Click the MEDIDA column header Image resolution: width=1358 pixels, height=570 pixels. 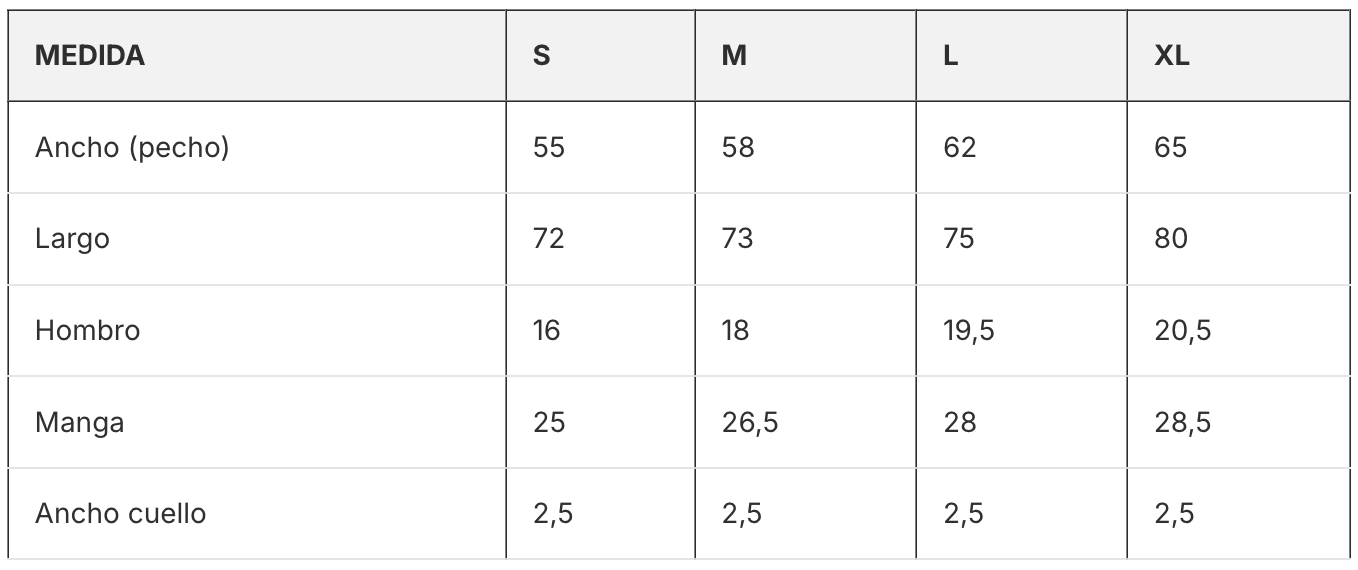90,56
